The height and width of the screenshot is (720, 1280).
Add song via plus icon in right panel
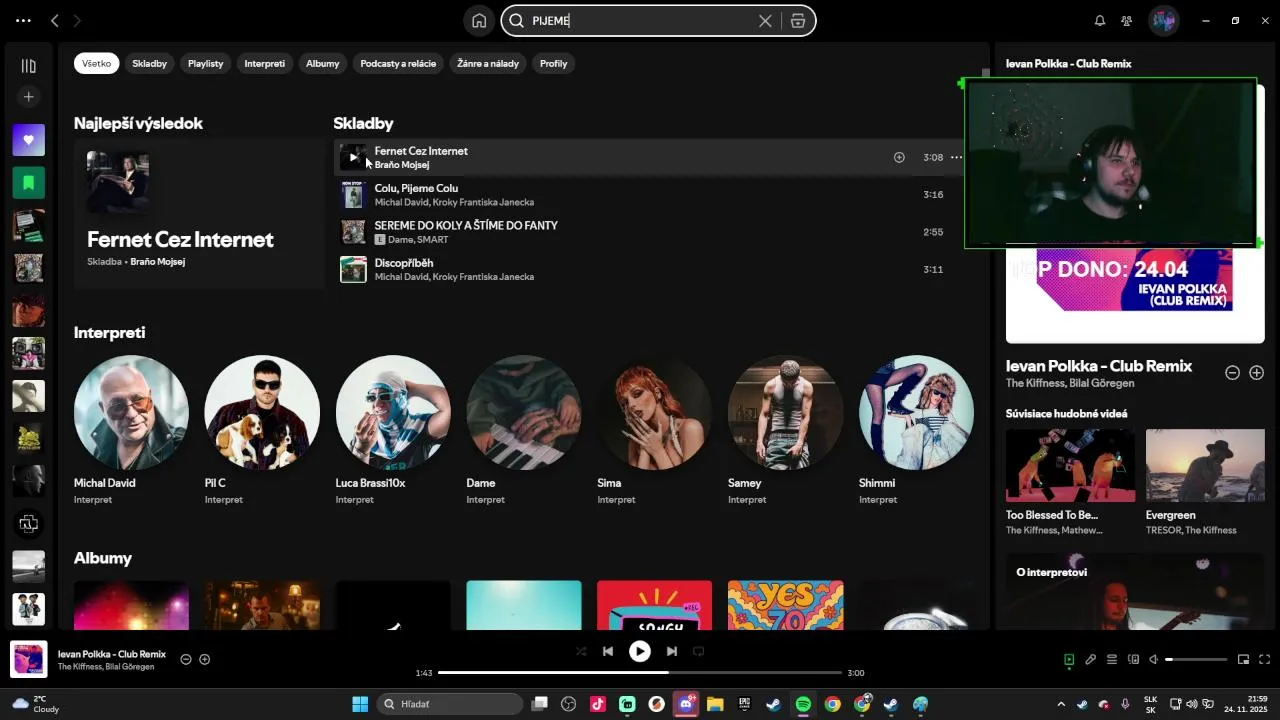tap(1257, 372)
